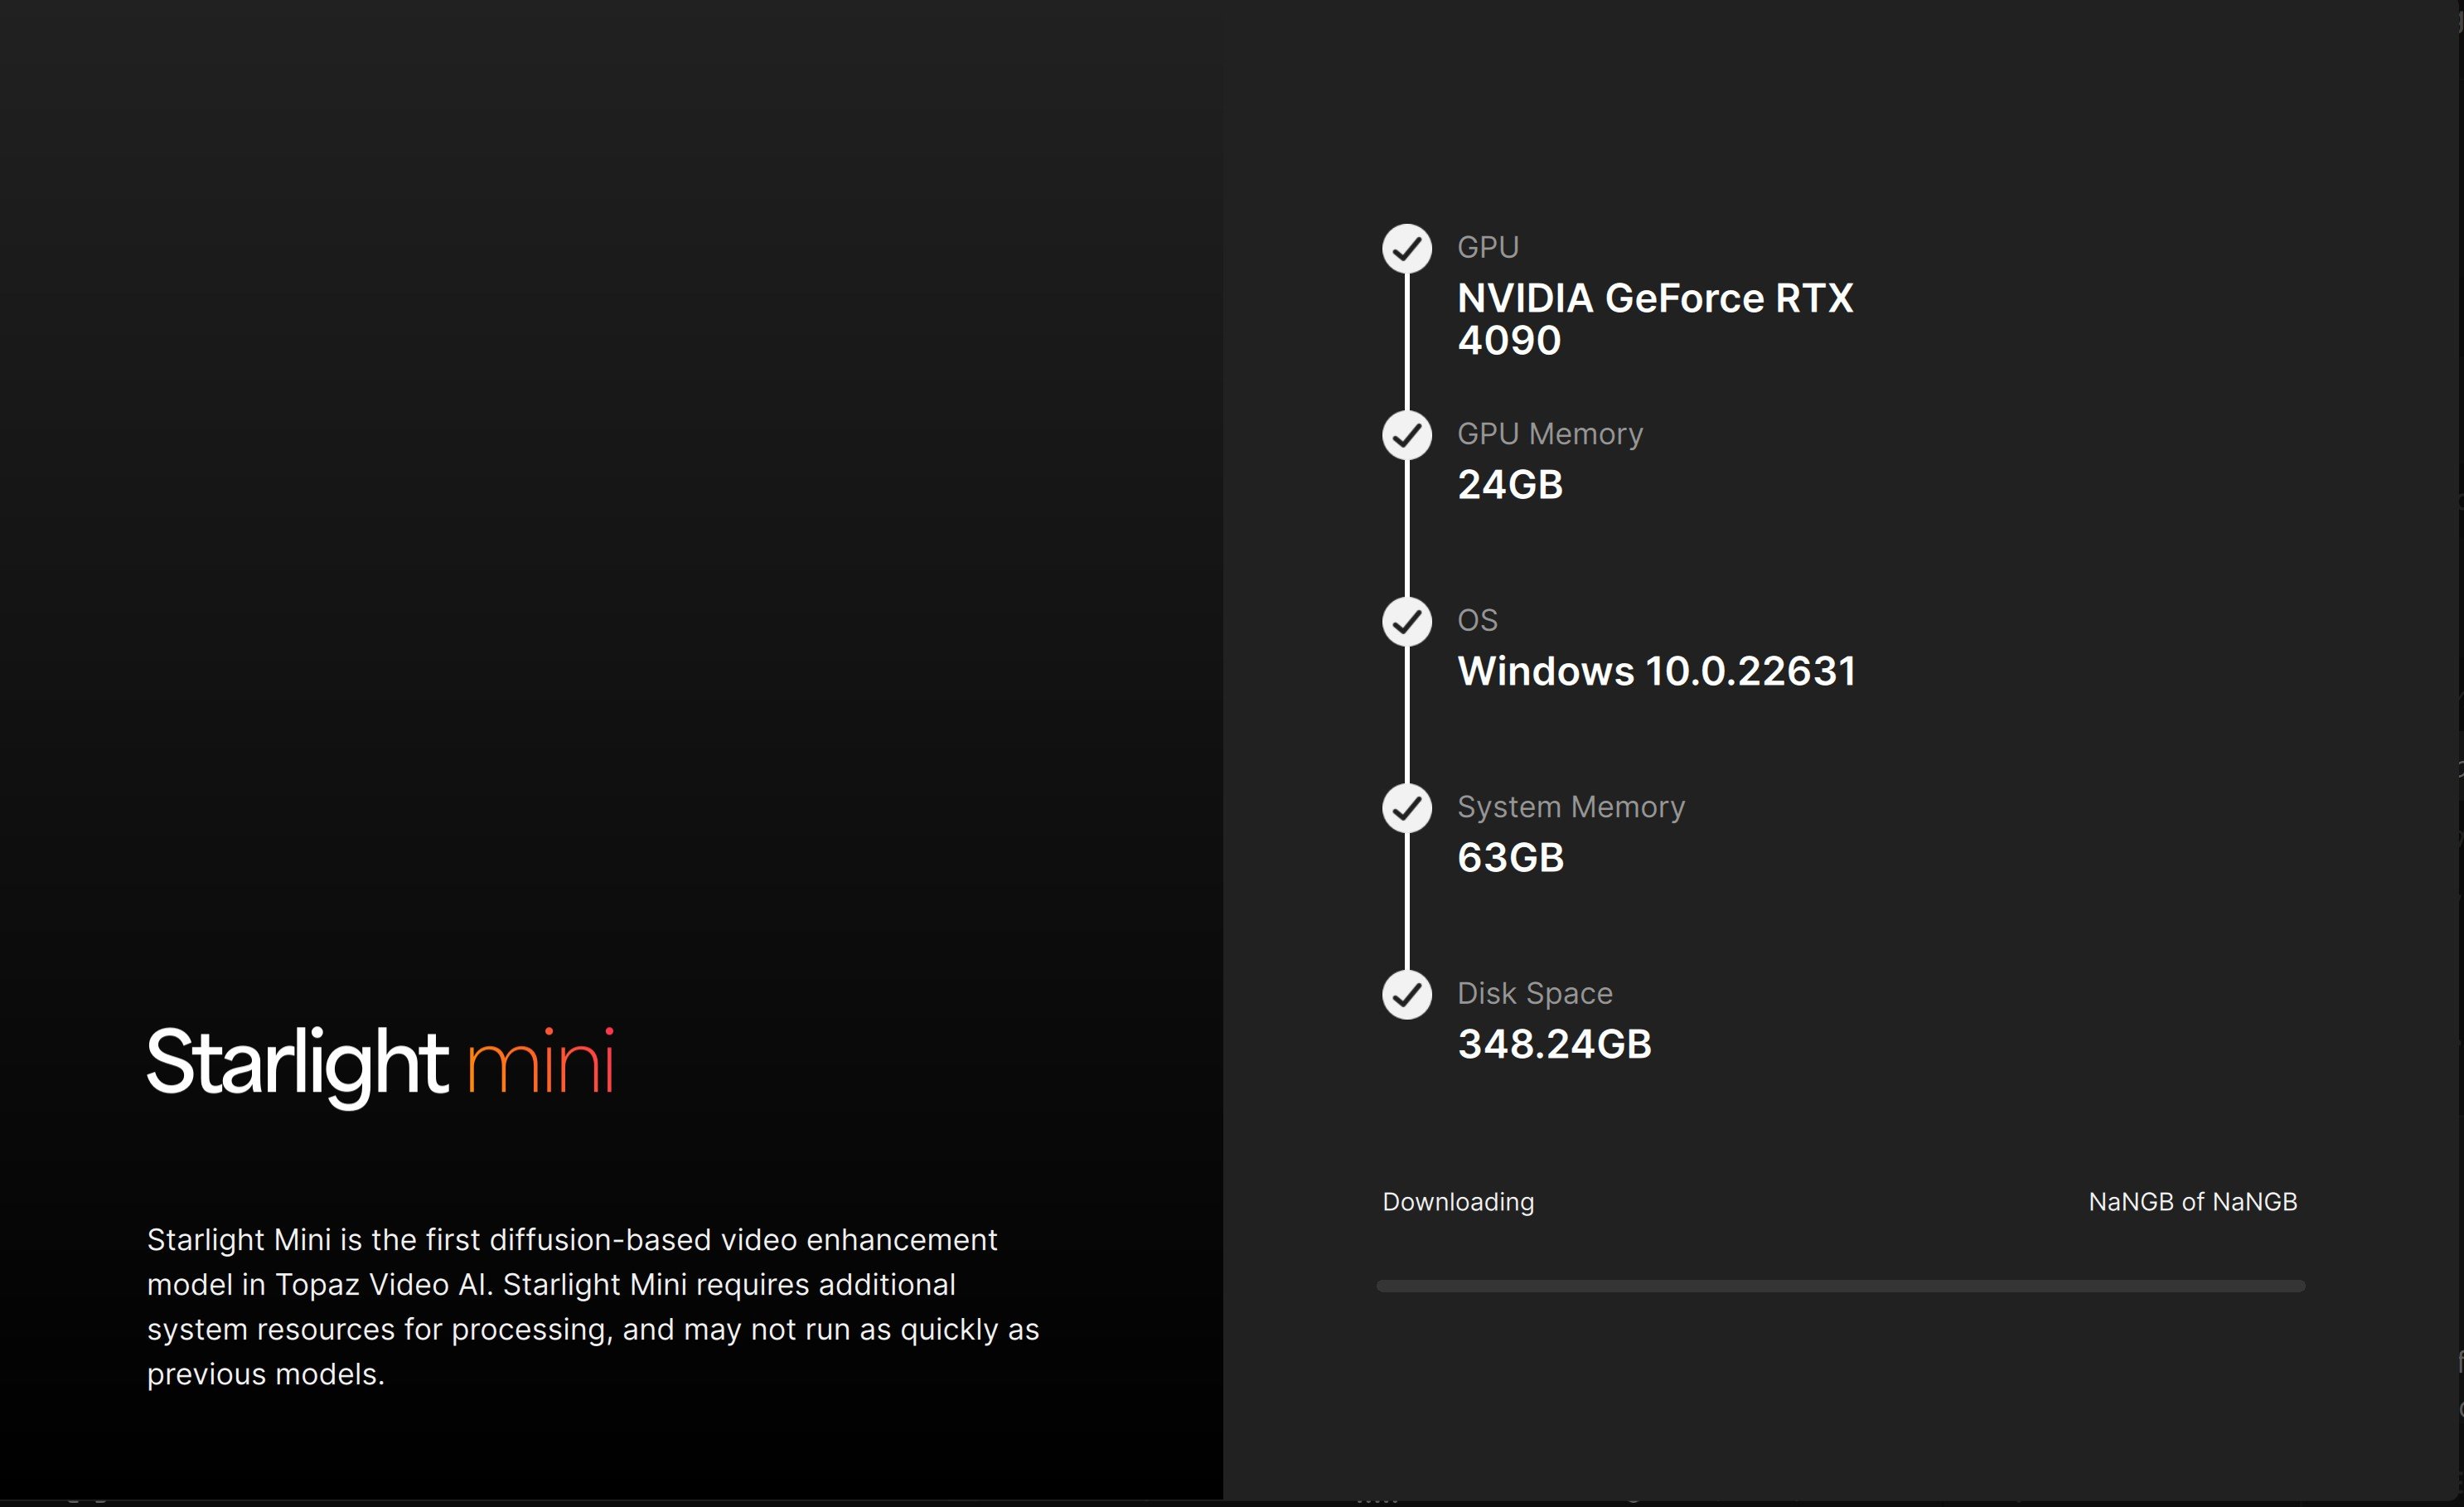Screen dimensions: 2464x1507
Task: Click the 348.24GB disk space value
Action: tap(1554, 1044)
